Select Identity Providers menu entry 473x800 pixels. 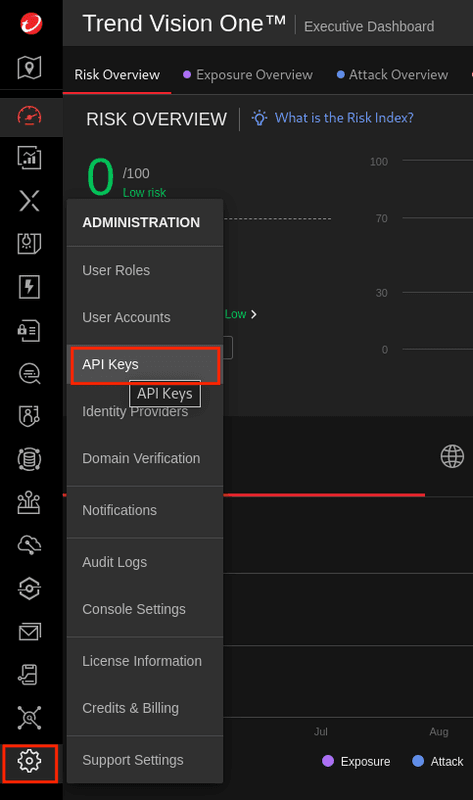(145, 411)
